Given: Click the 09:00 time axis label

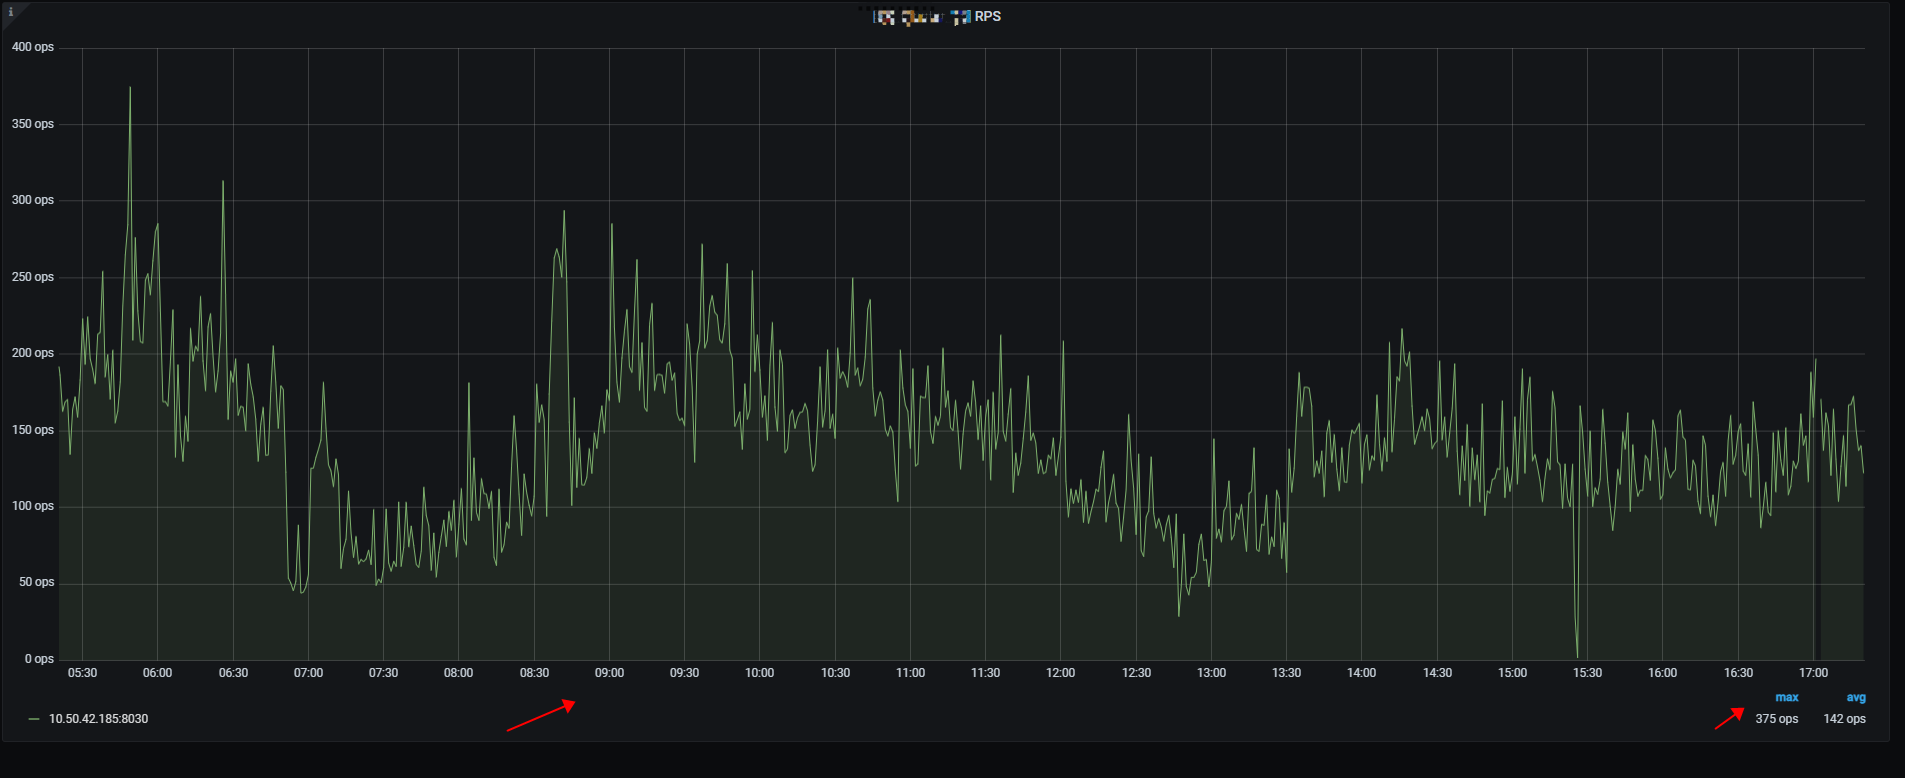Looking at the screenshot, I should (x=609, y=673).
